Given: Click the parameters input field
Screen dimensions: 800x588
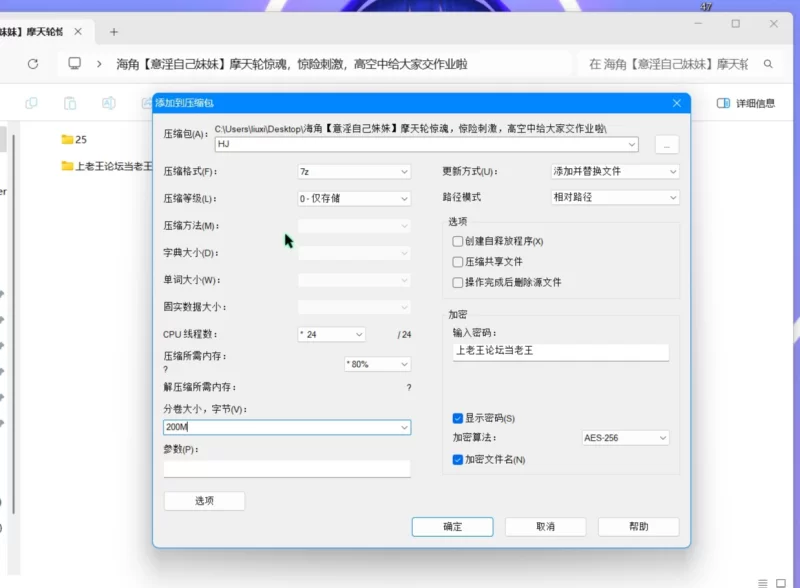Looking at the screenshot, I should click(287, 469).
